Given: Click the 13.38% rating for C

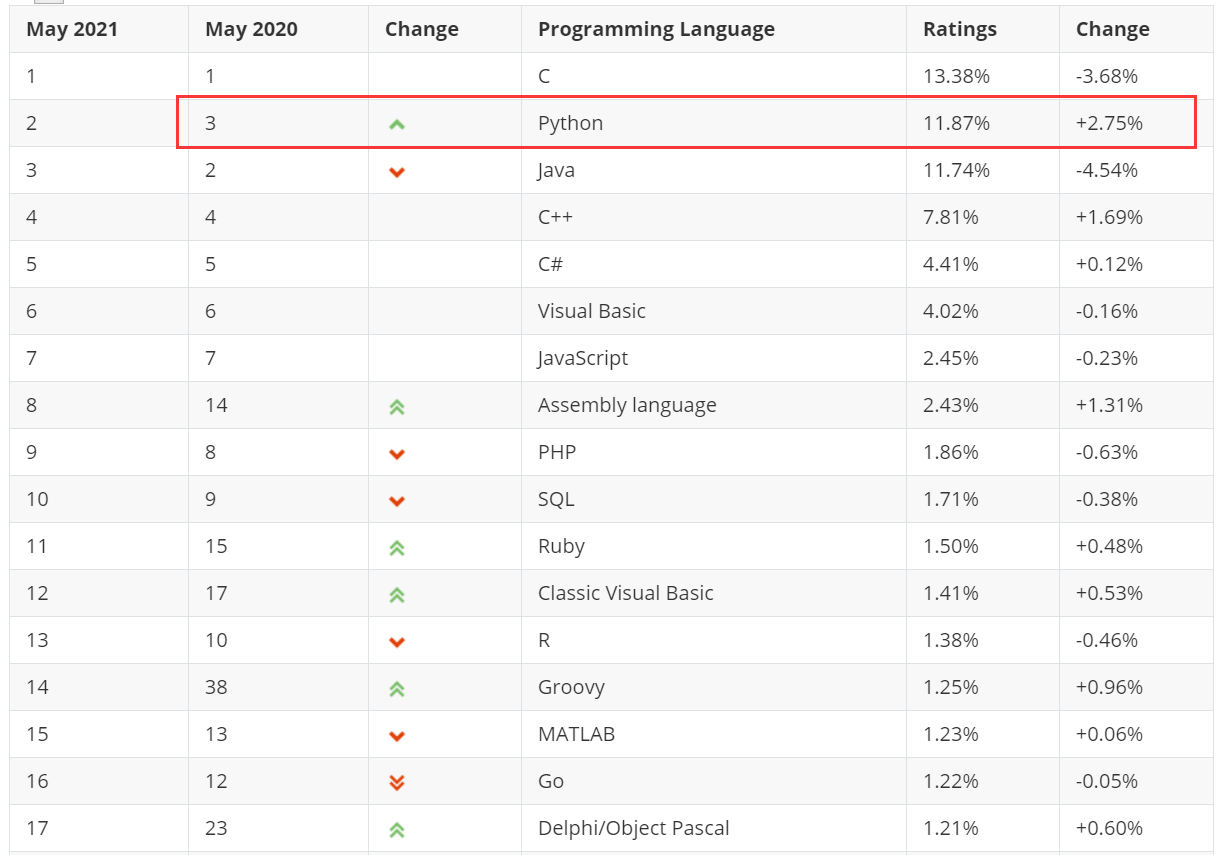Looking at the screenshot, I should pos(956,76).
